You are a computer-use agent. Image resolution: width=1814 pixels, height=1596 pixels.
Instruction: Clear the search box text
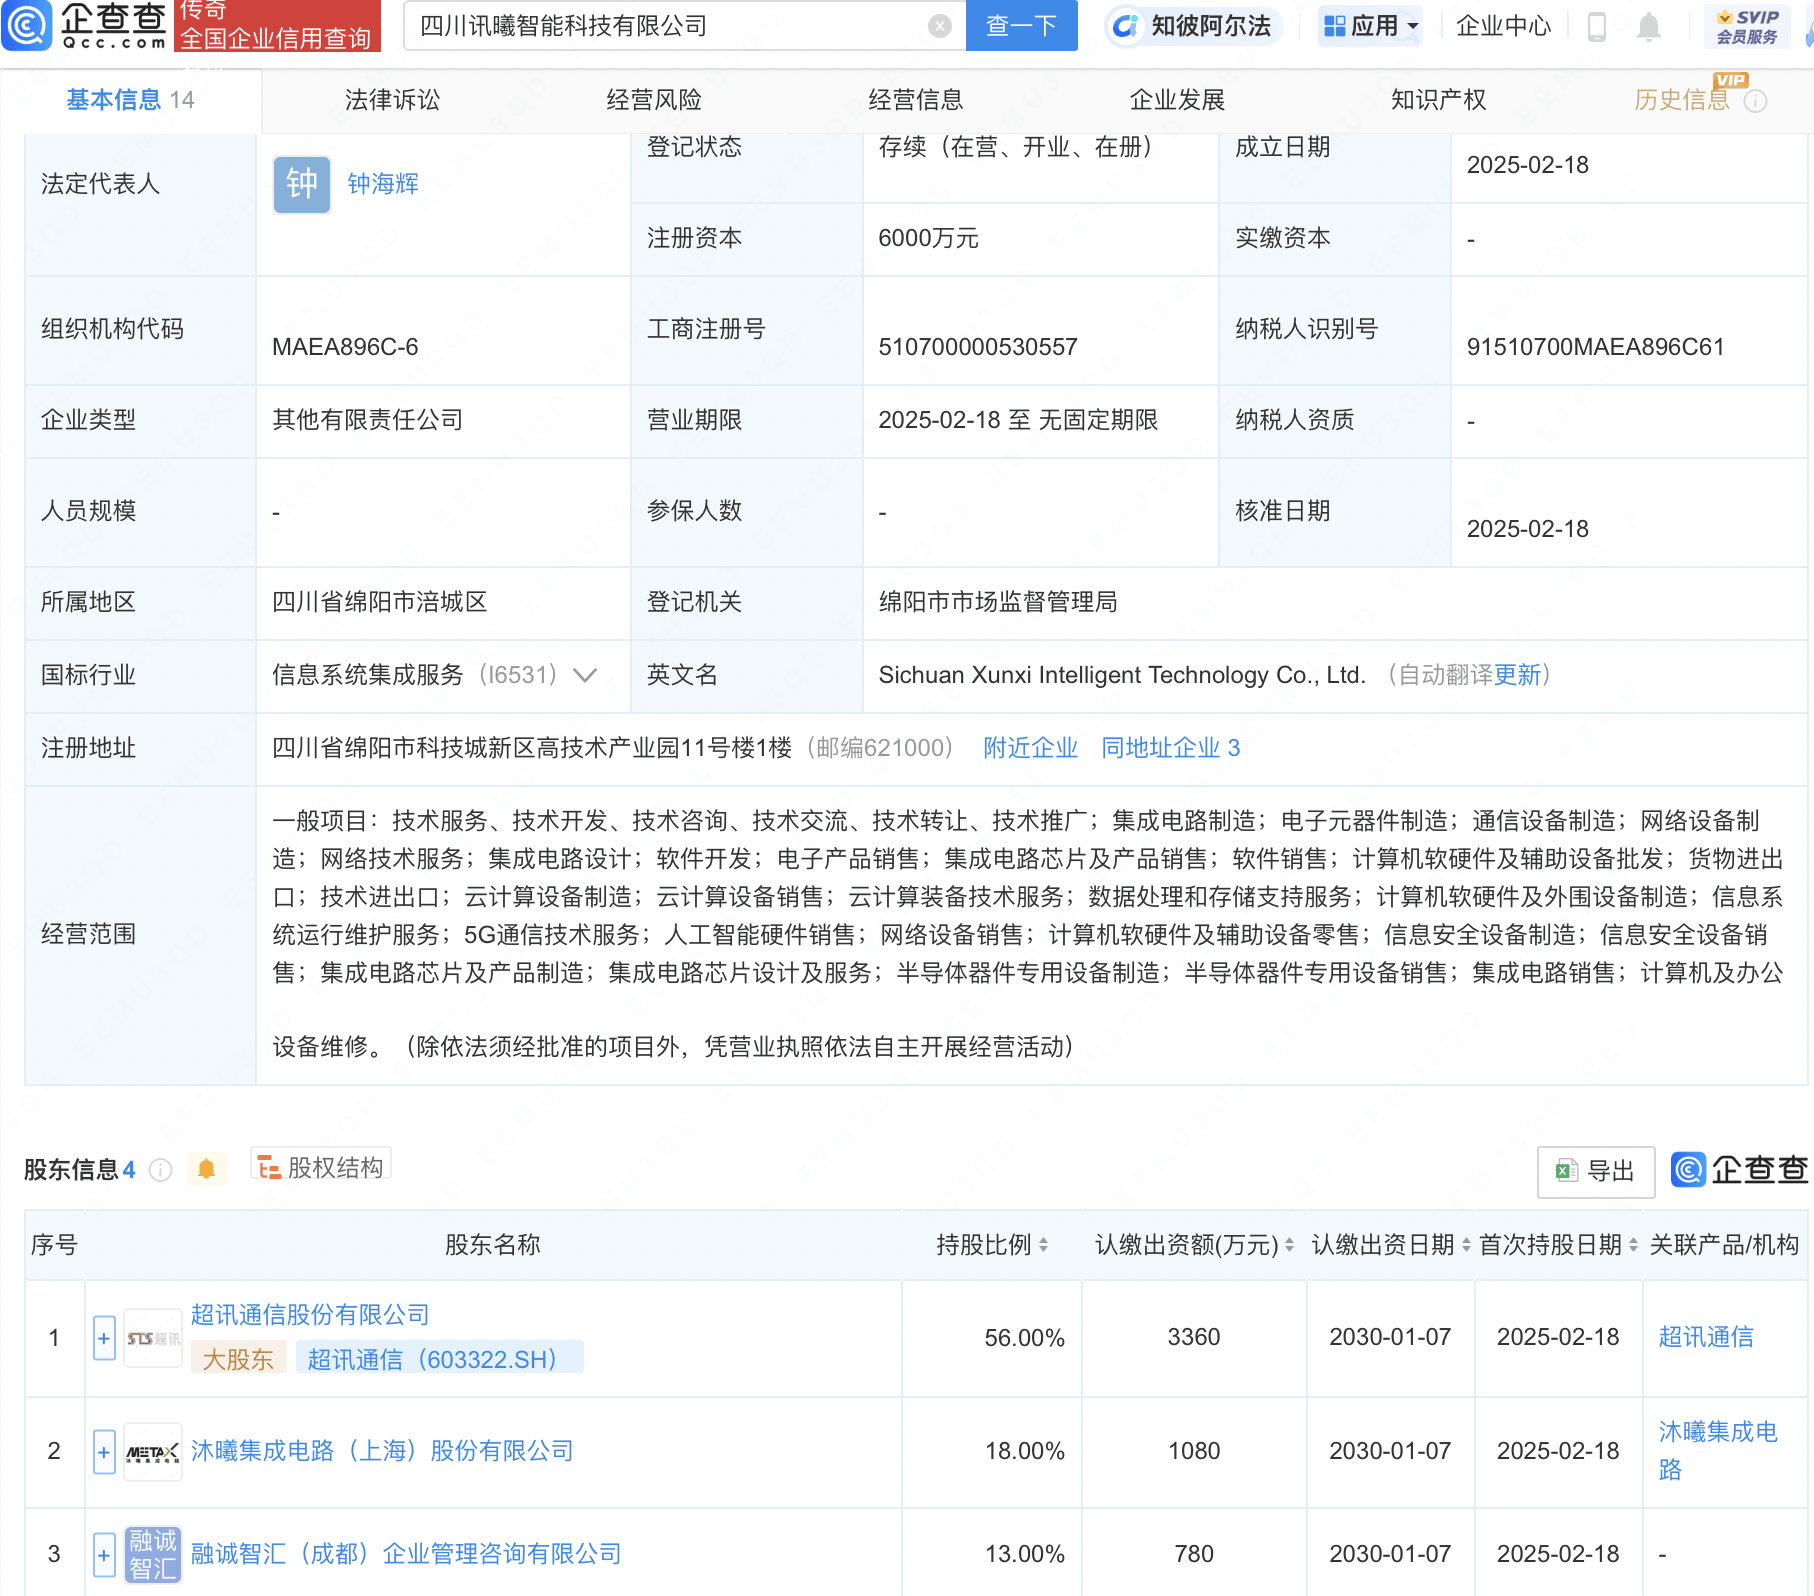(x=939, y=26)
